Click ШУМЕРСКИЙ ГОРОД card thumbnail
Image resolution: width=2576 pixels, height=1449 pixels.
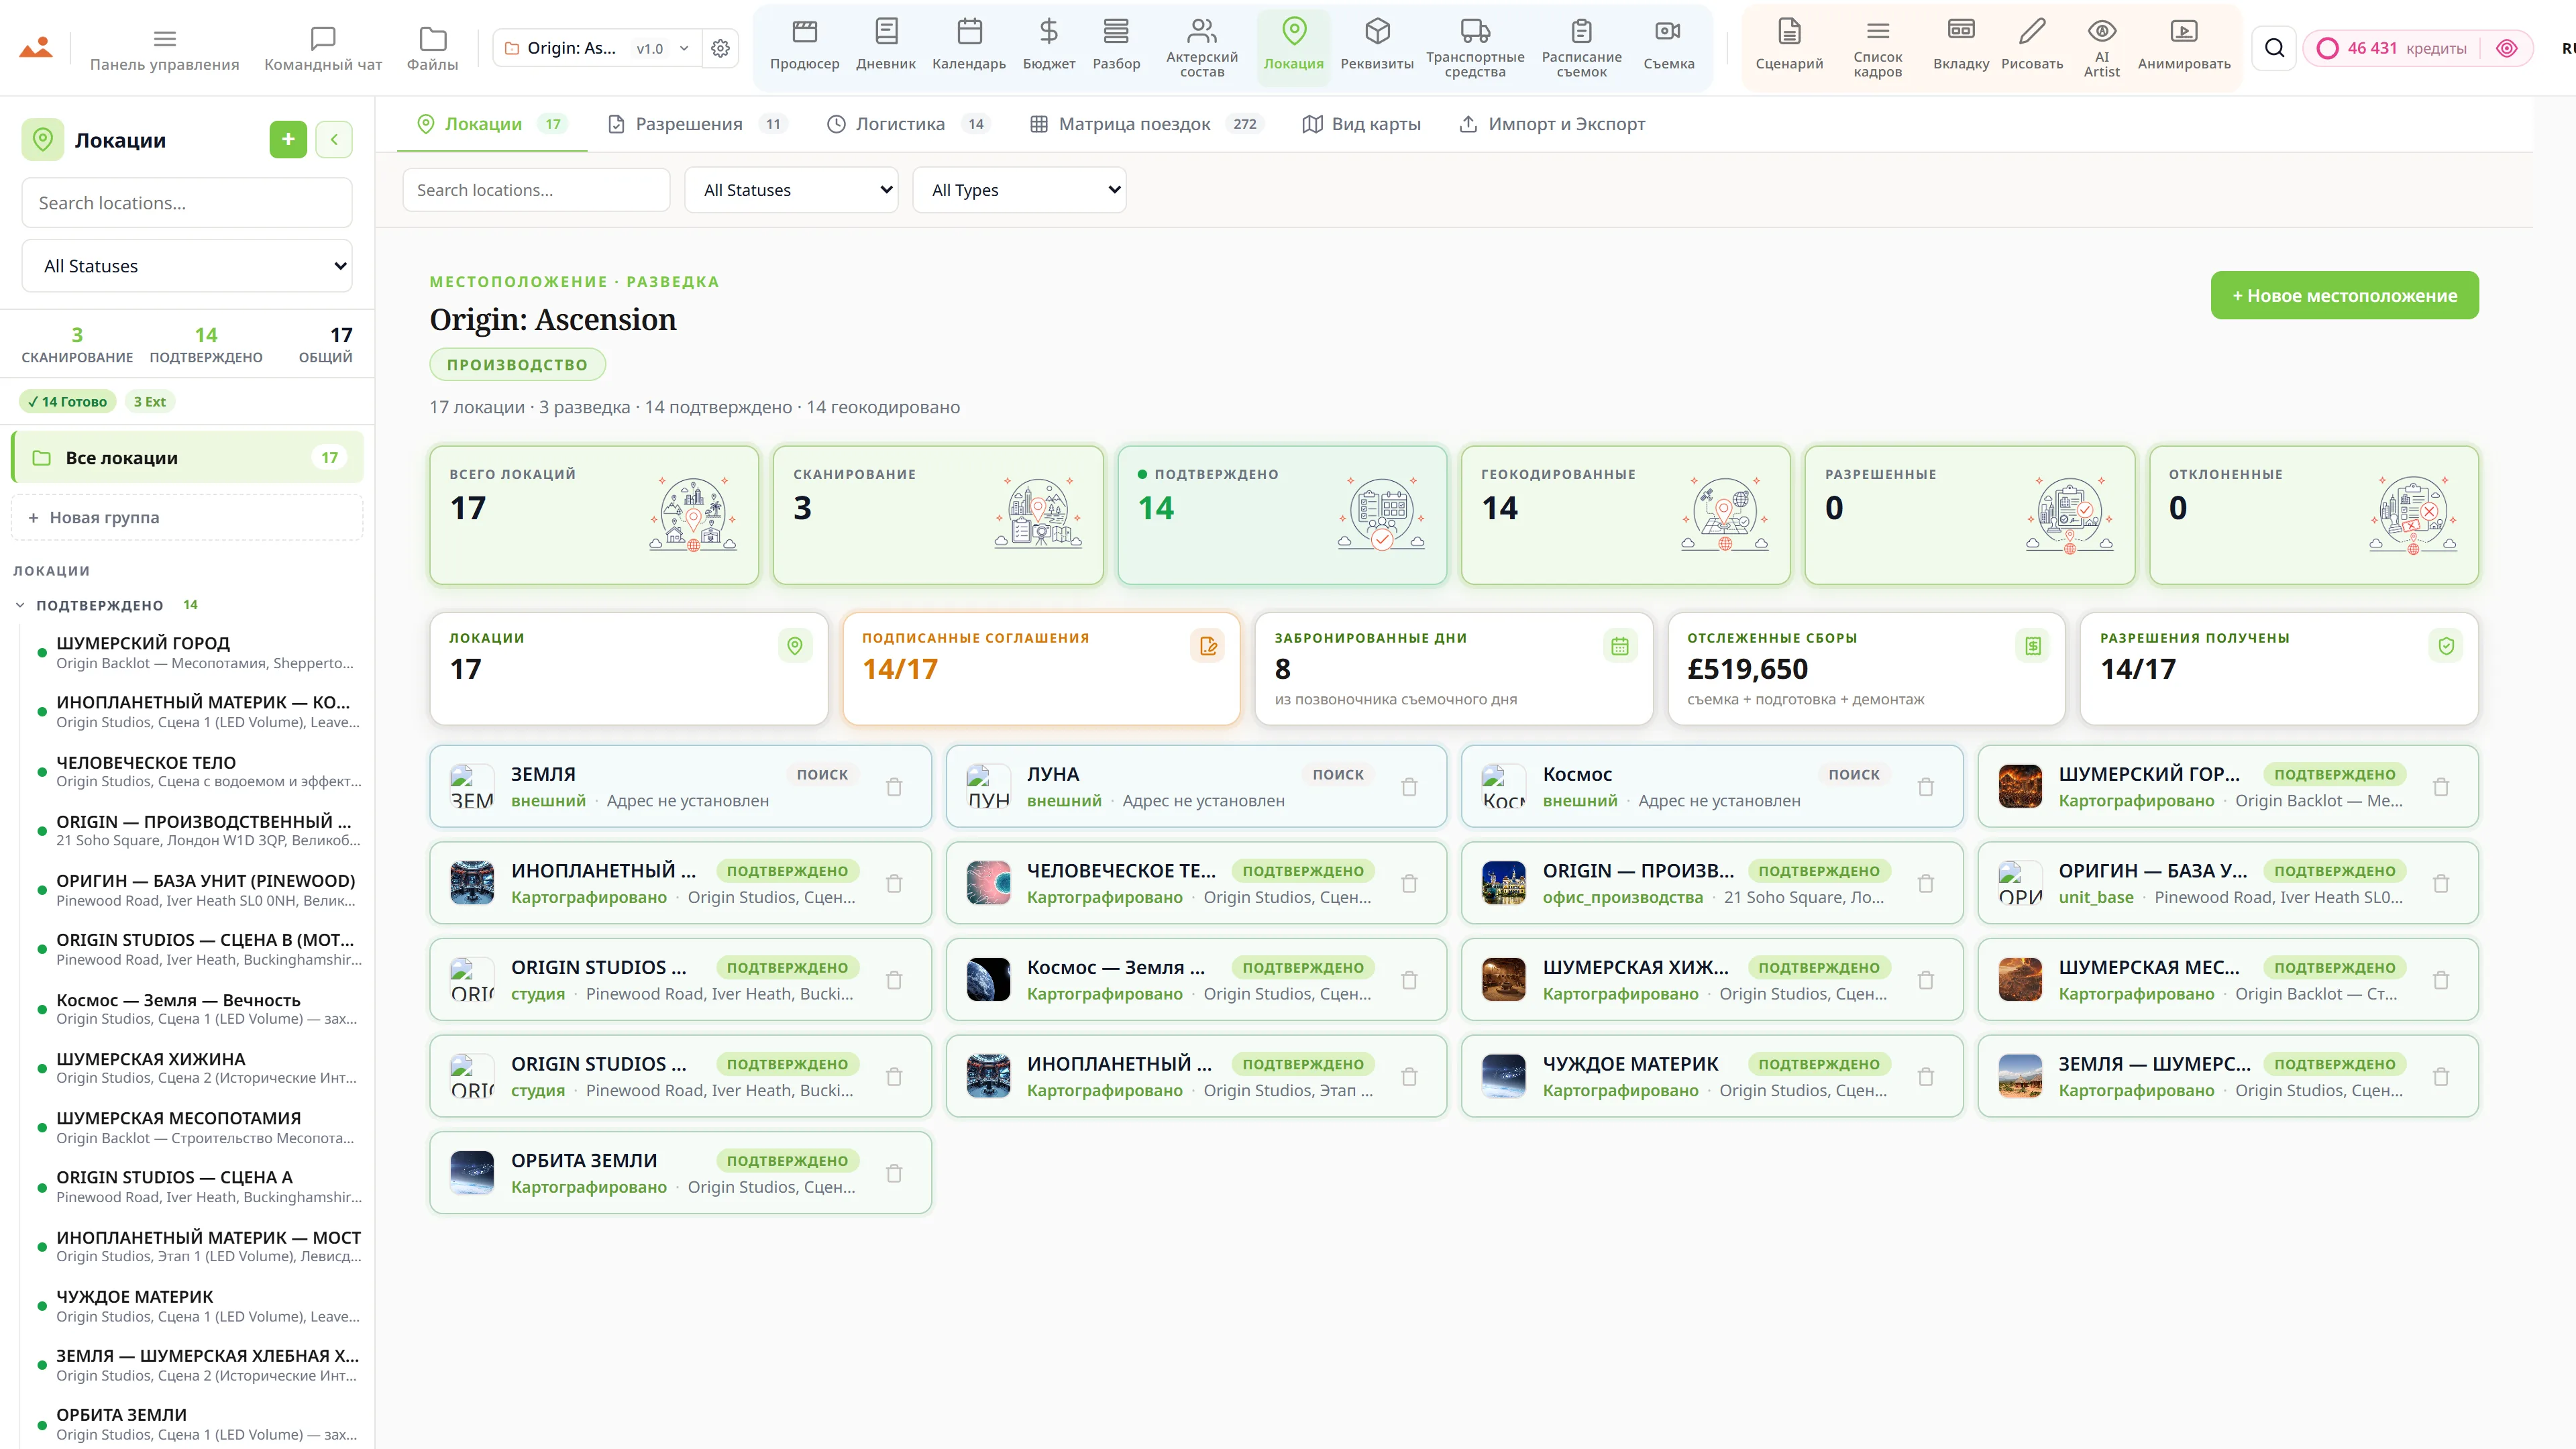coord(2019,786)
